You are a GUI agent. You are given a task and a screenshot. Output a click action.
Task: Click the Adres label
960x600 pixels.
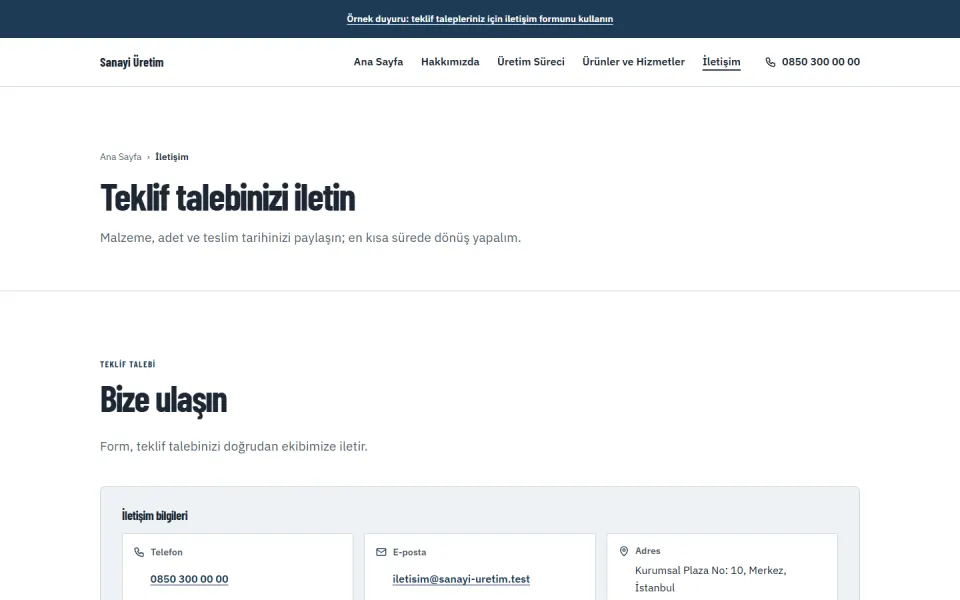coord(648,551)
